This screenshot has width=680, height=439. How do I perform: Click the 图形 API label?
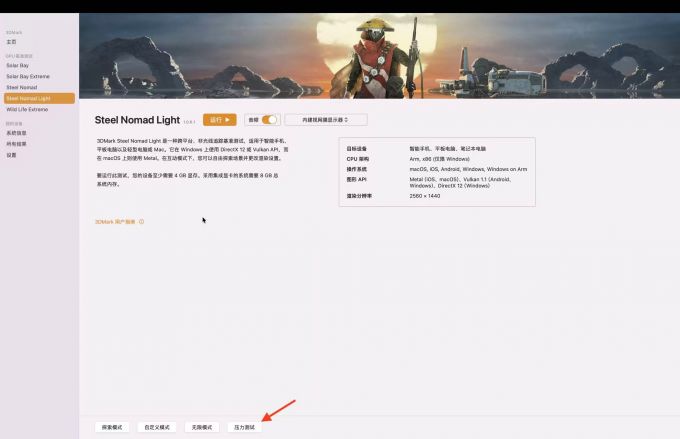[356, 179]
